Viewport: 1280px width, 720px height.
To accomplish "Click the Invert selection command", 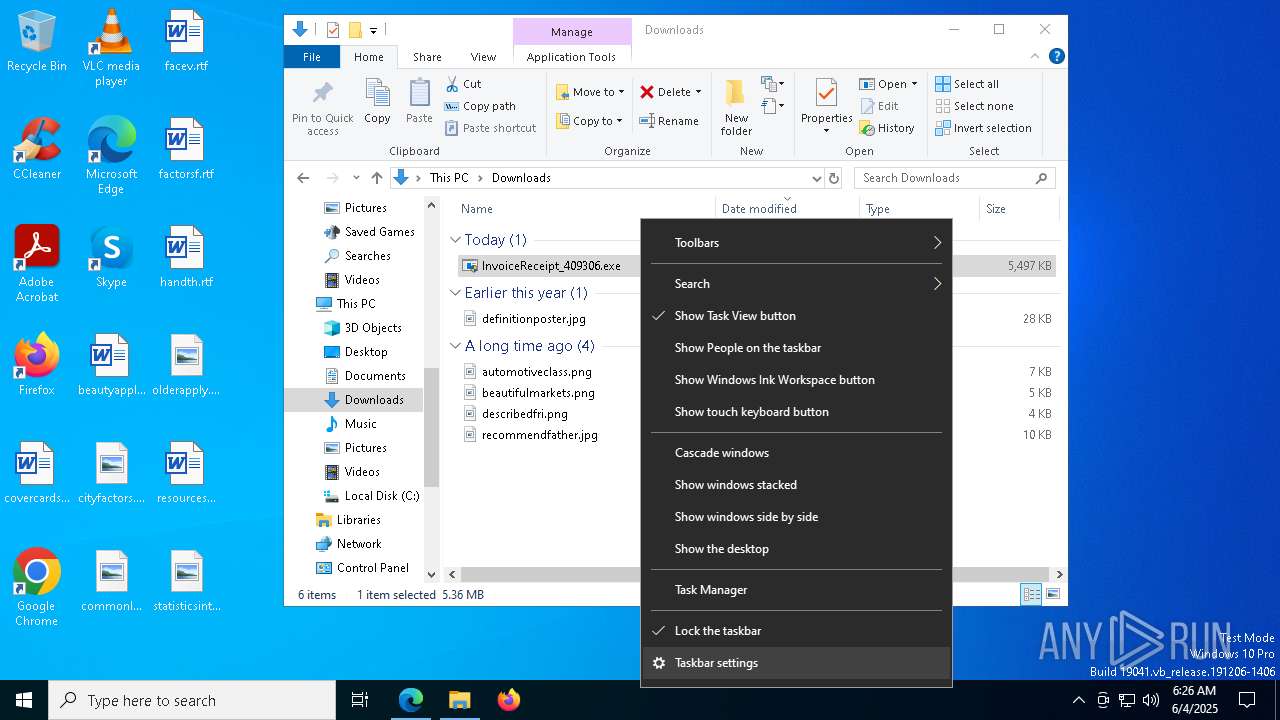I will (983, 128).
